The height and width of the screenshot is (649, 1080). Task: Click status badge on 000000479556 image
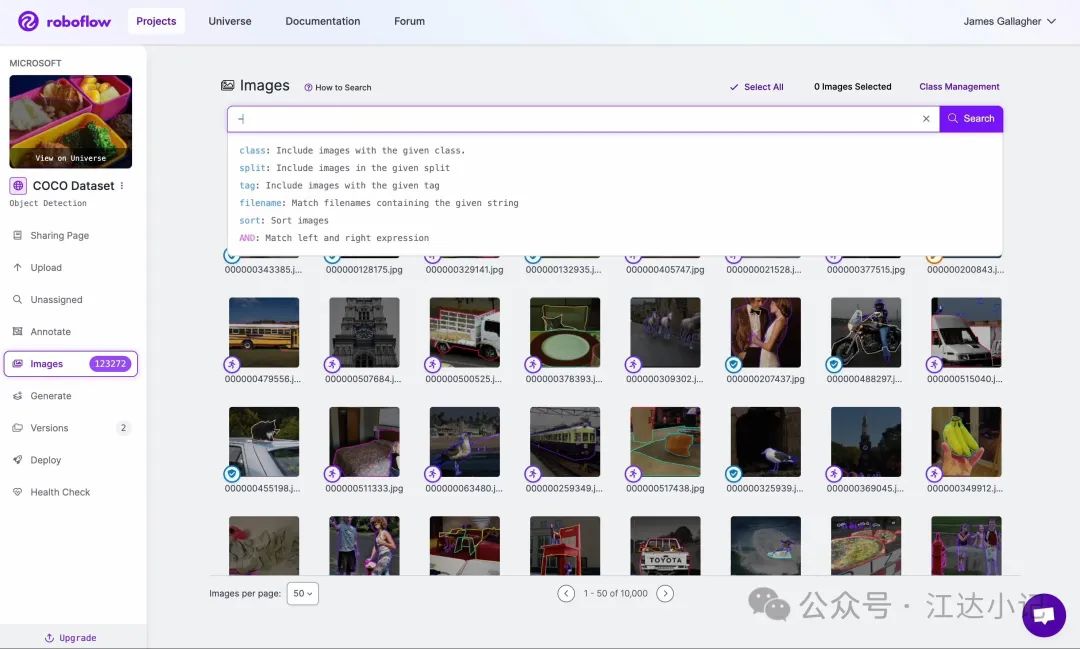point(231,364)
